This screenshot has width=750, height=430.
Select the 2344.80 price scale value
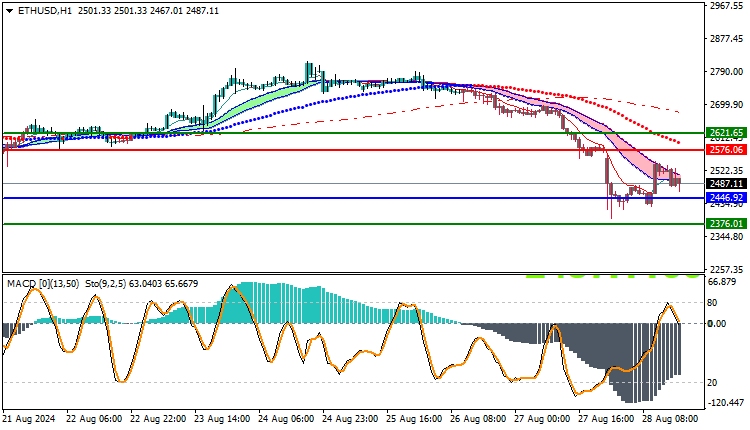click(x=727, y=237)
